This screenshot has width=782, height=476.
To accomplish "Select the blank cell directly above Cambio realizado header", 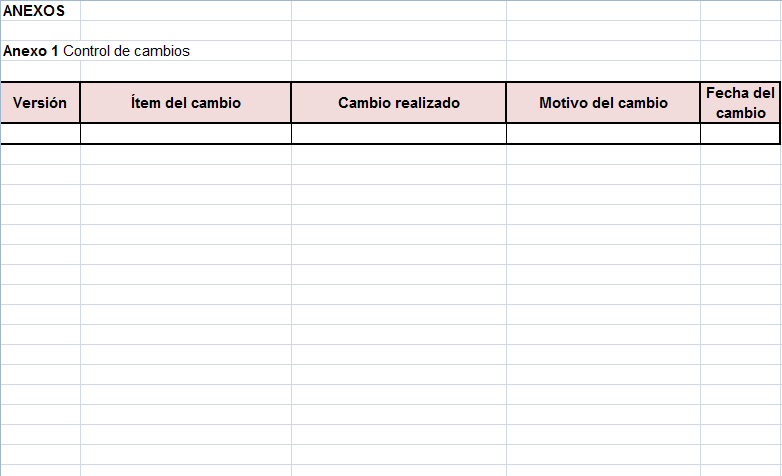I will [x=398, y=71].
